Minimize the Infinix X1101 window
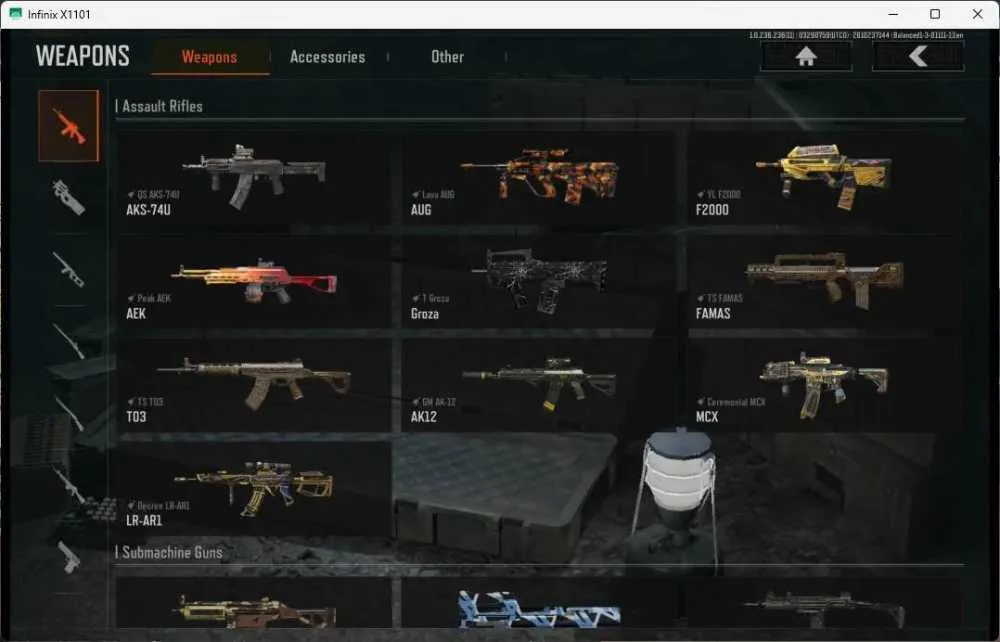Image resolution: width=1000 pixels, height=642 pixels. point(893,14)
